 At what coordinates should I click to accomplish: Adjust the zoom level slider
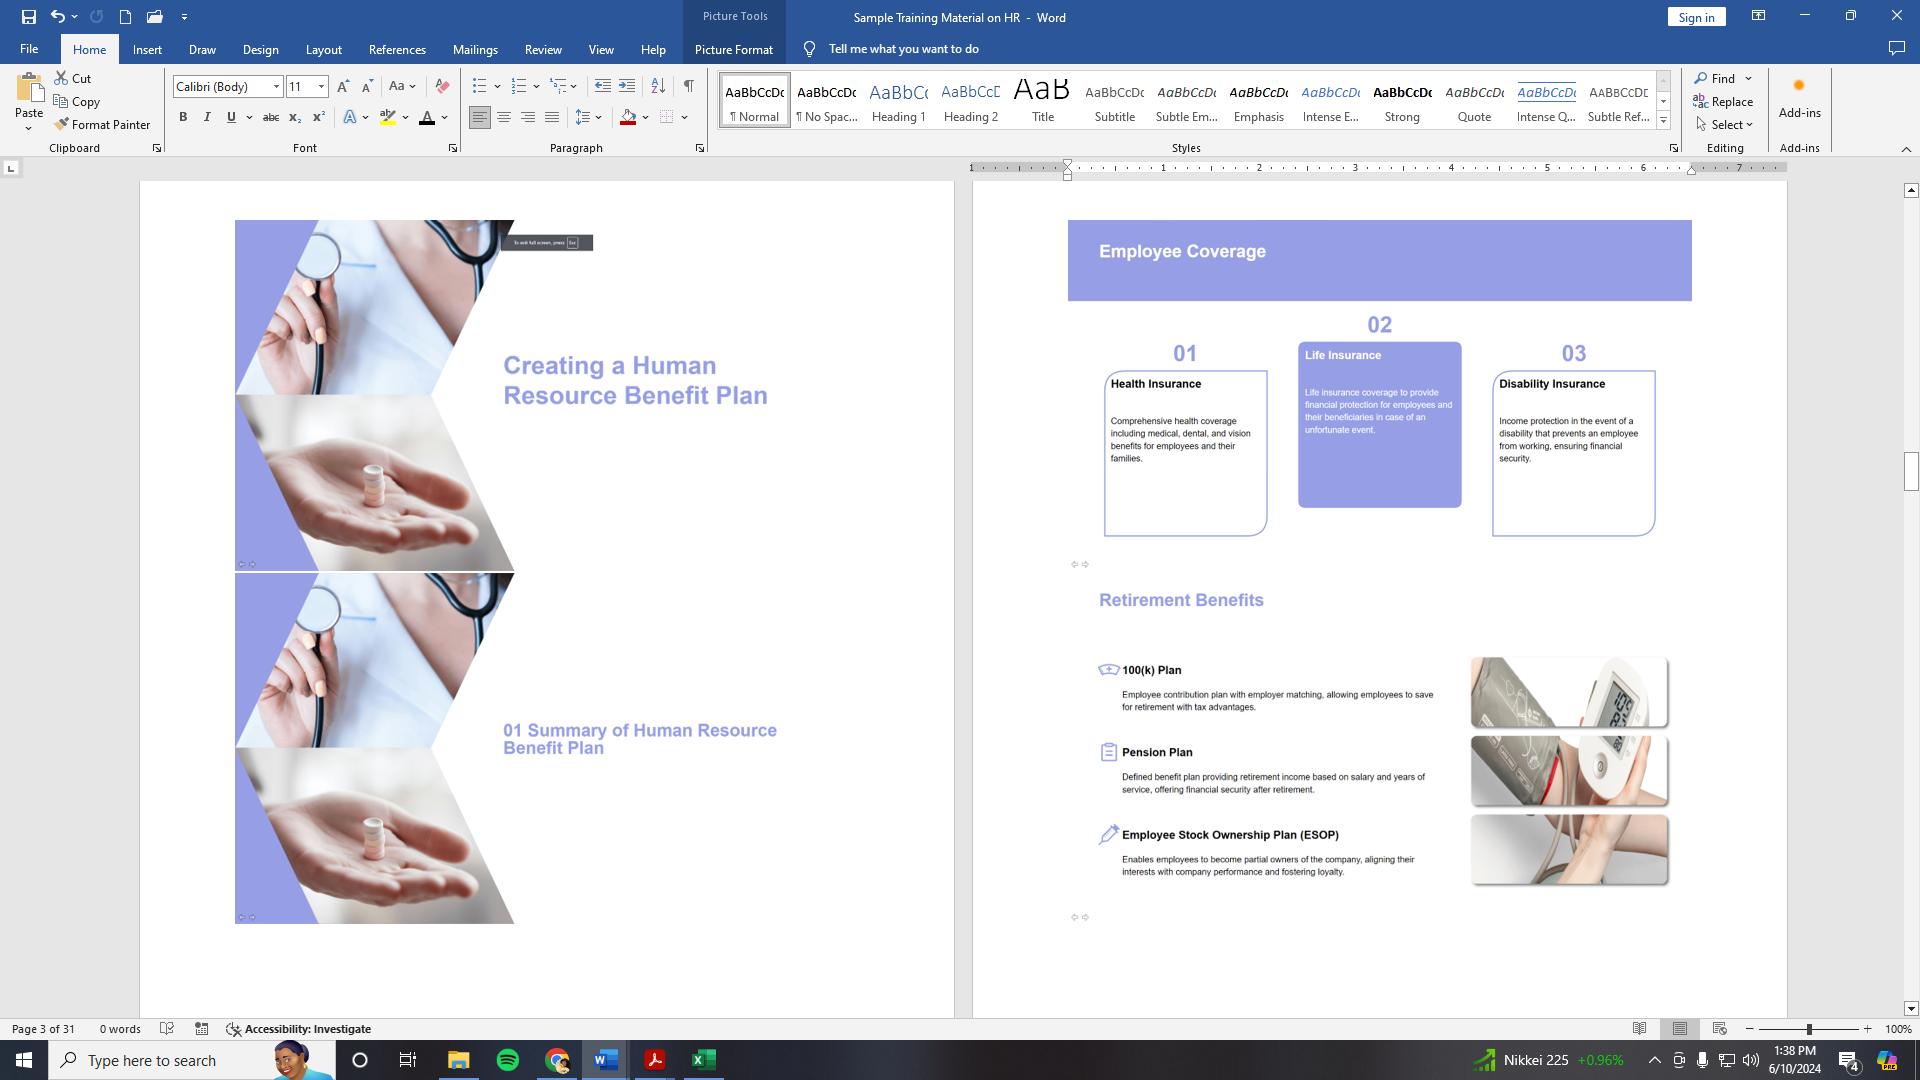(1808, 1029)
